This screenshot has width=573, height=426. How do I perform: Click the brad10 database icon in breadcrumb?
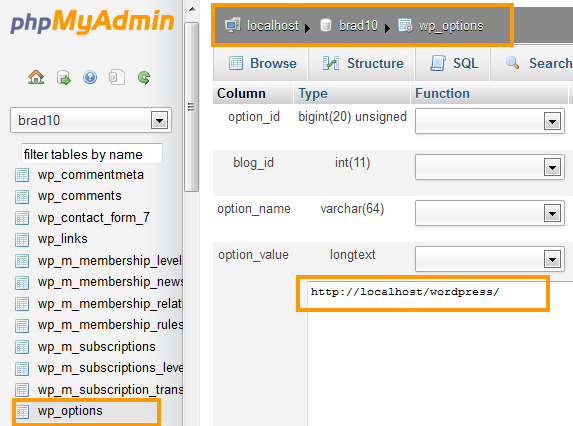[326, 25]
